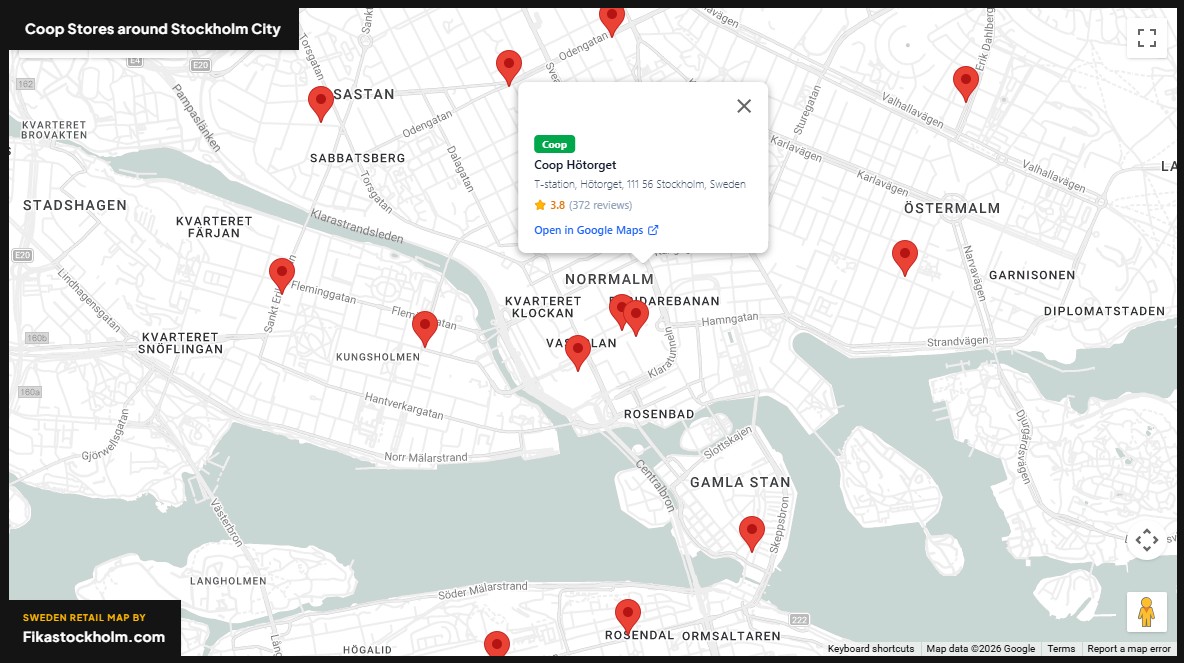1184x663 pixels.
Task: Click the Strandvägen street label
Action: (957, 342)
